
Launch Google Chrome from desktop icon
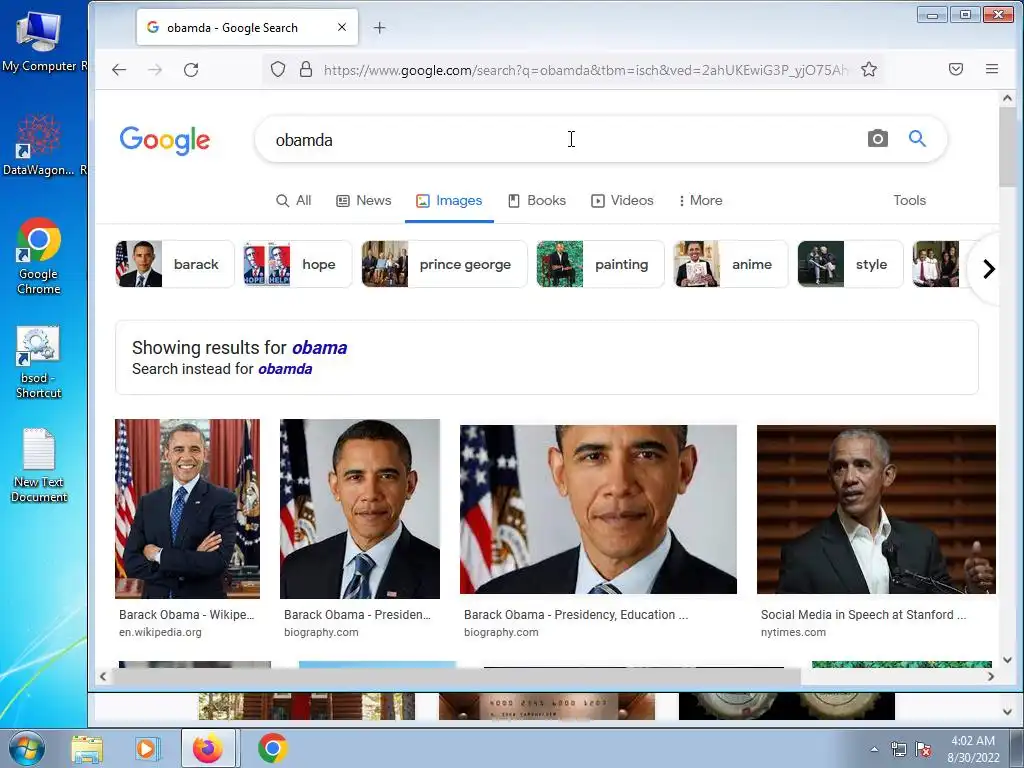[39, 256]
